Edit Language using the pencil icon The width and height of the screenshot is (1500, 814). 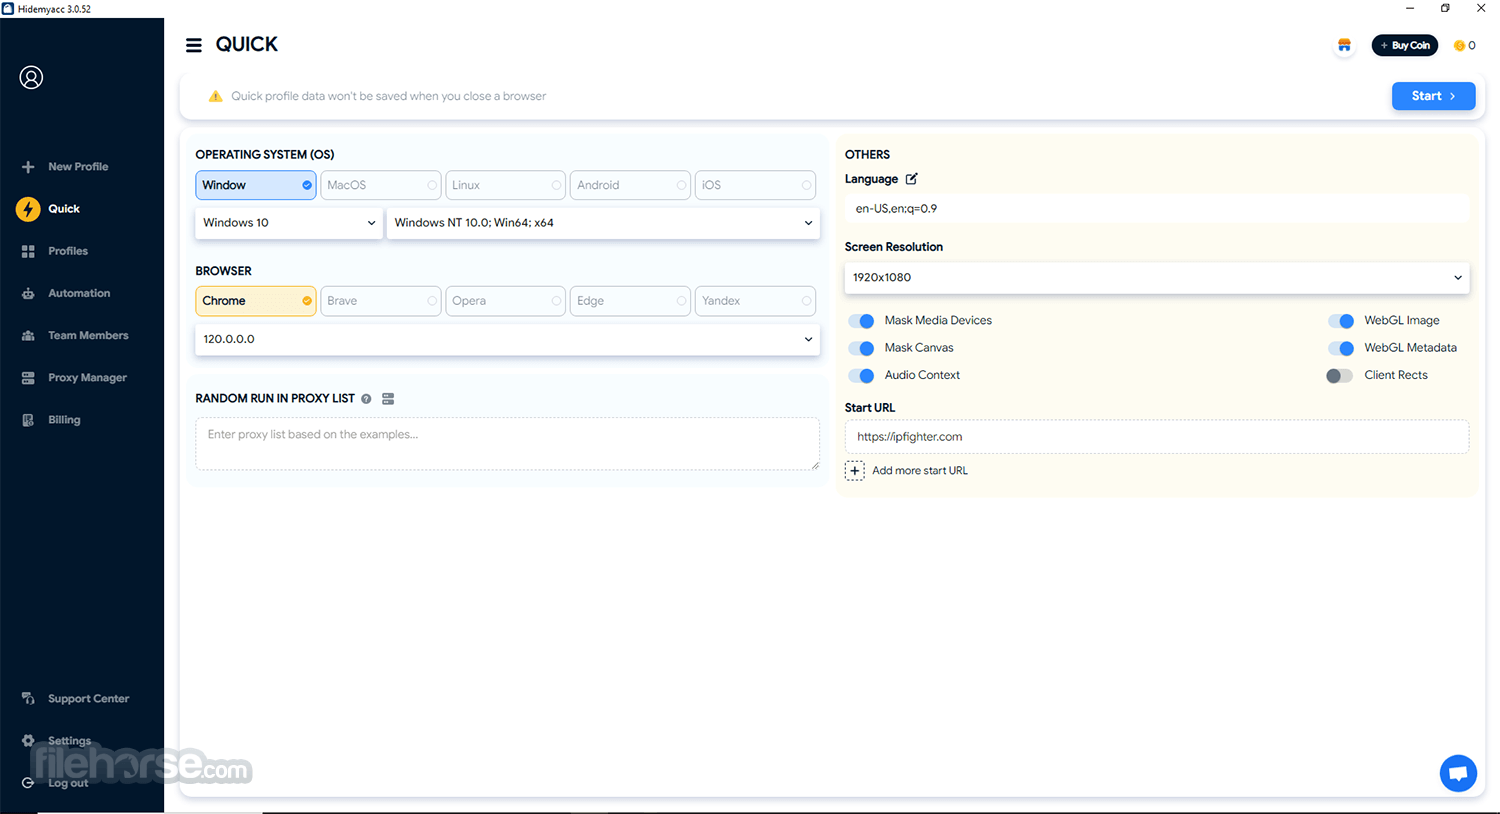pos(911,179)
